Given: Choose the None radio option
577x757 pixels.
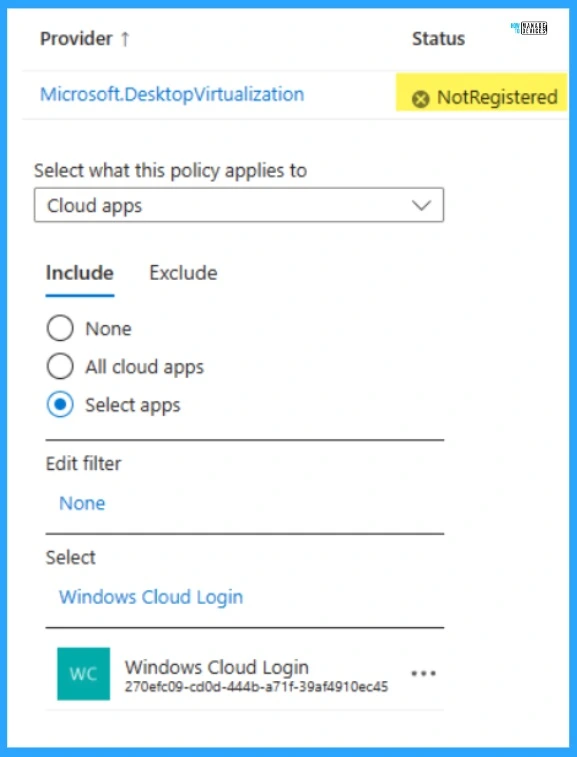Looking at the screenshot, I should tap(60, 329).
